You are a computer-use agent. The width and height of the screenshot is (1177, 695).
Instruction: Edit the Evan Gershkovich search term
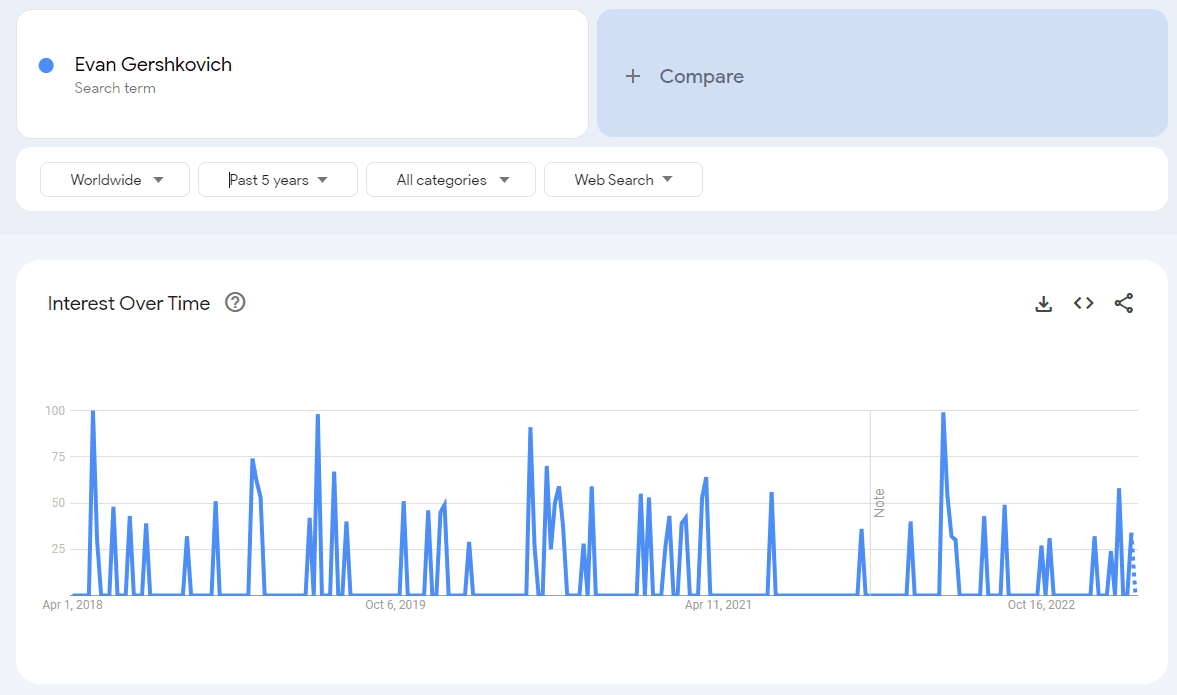(153, 65)
